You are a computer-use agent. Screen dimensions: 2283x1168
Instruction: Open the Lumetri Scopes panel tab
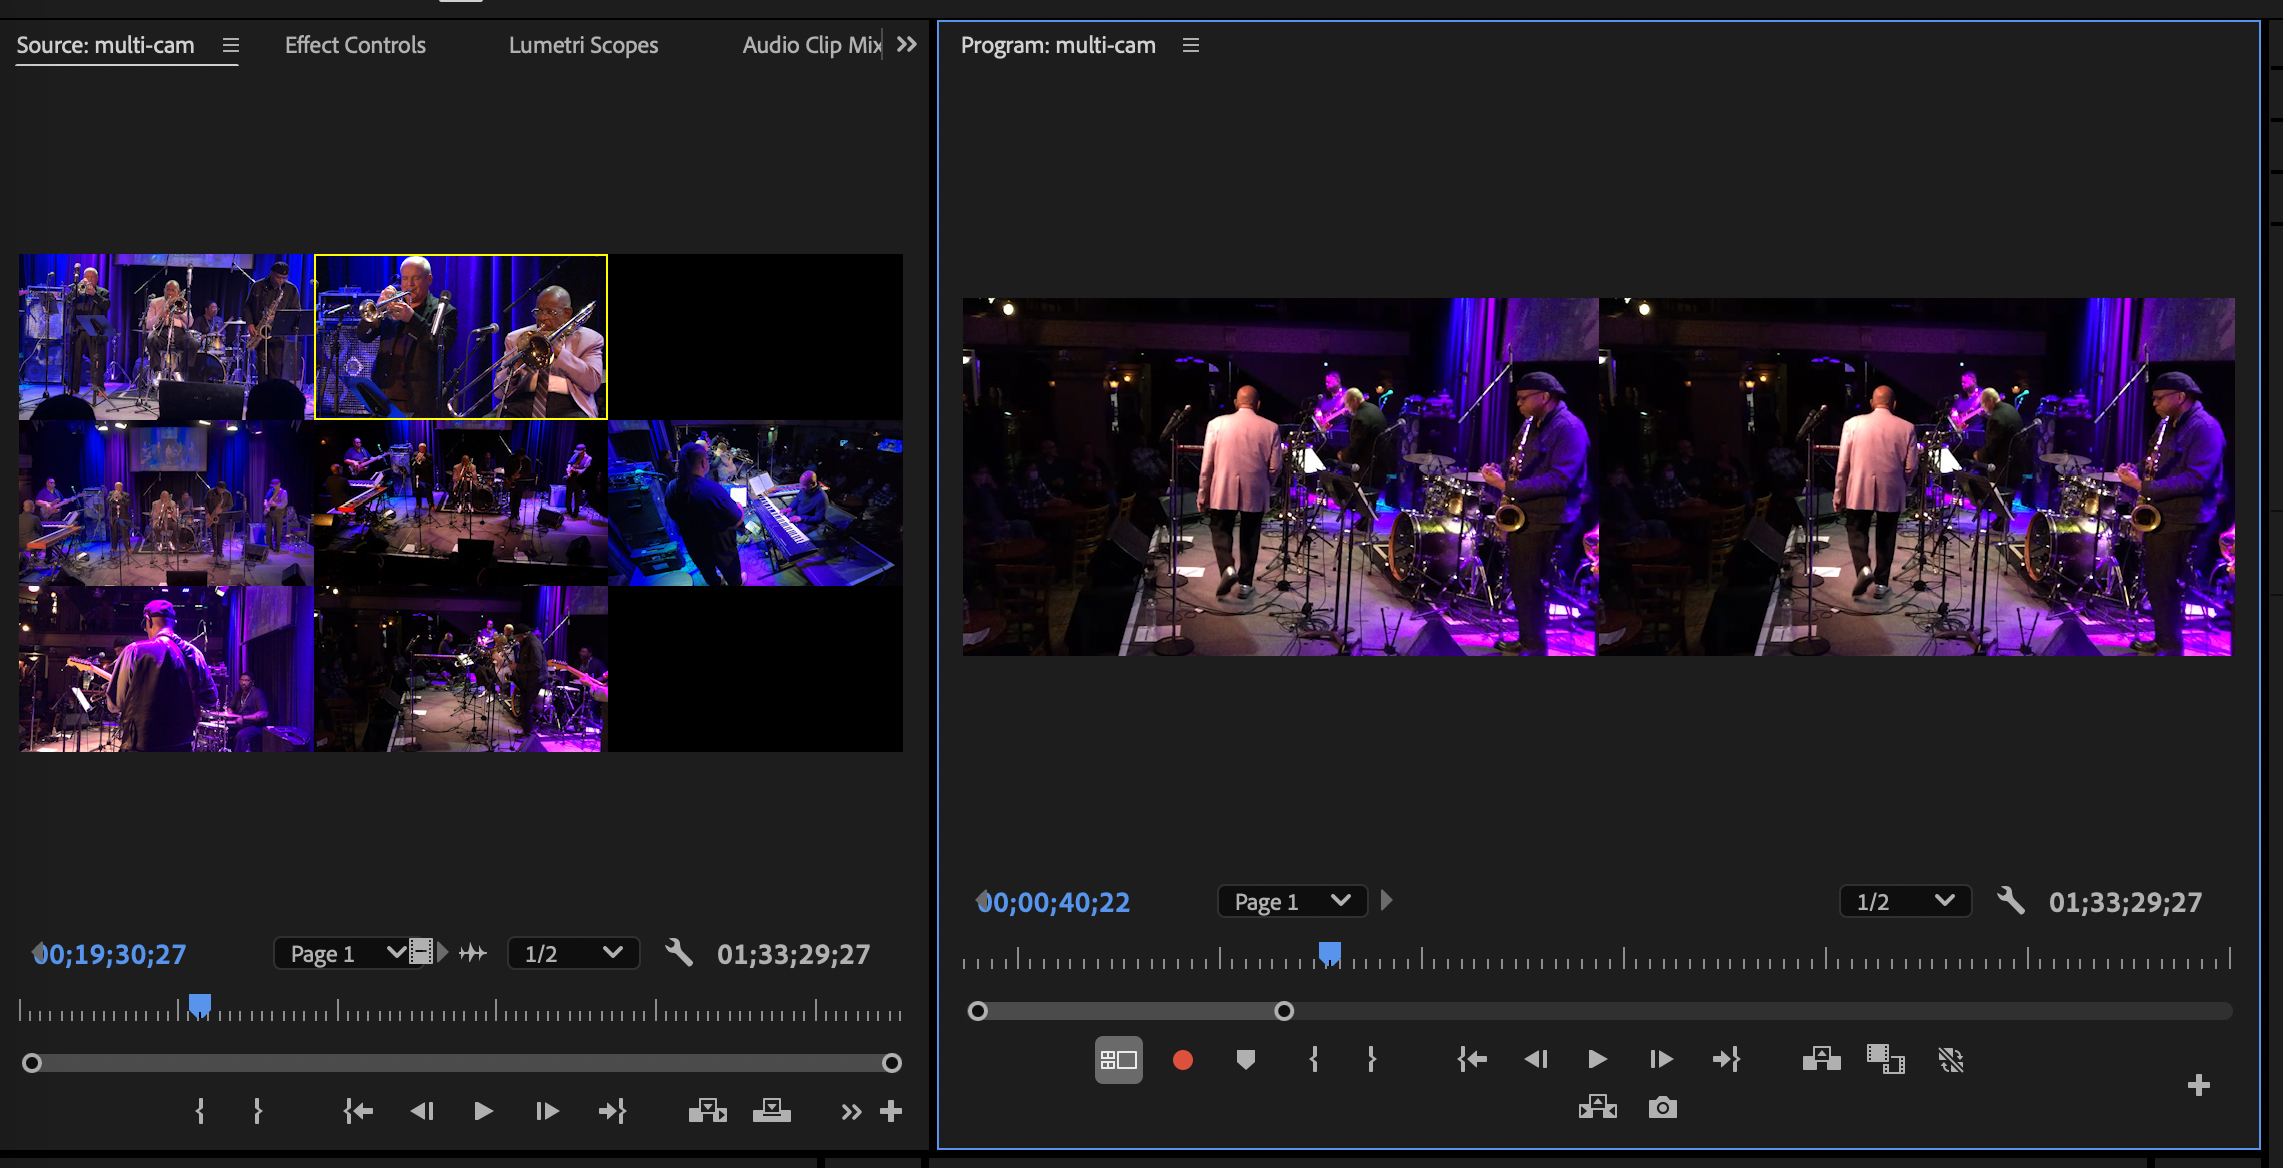click(x=584, y=45)
